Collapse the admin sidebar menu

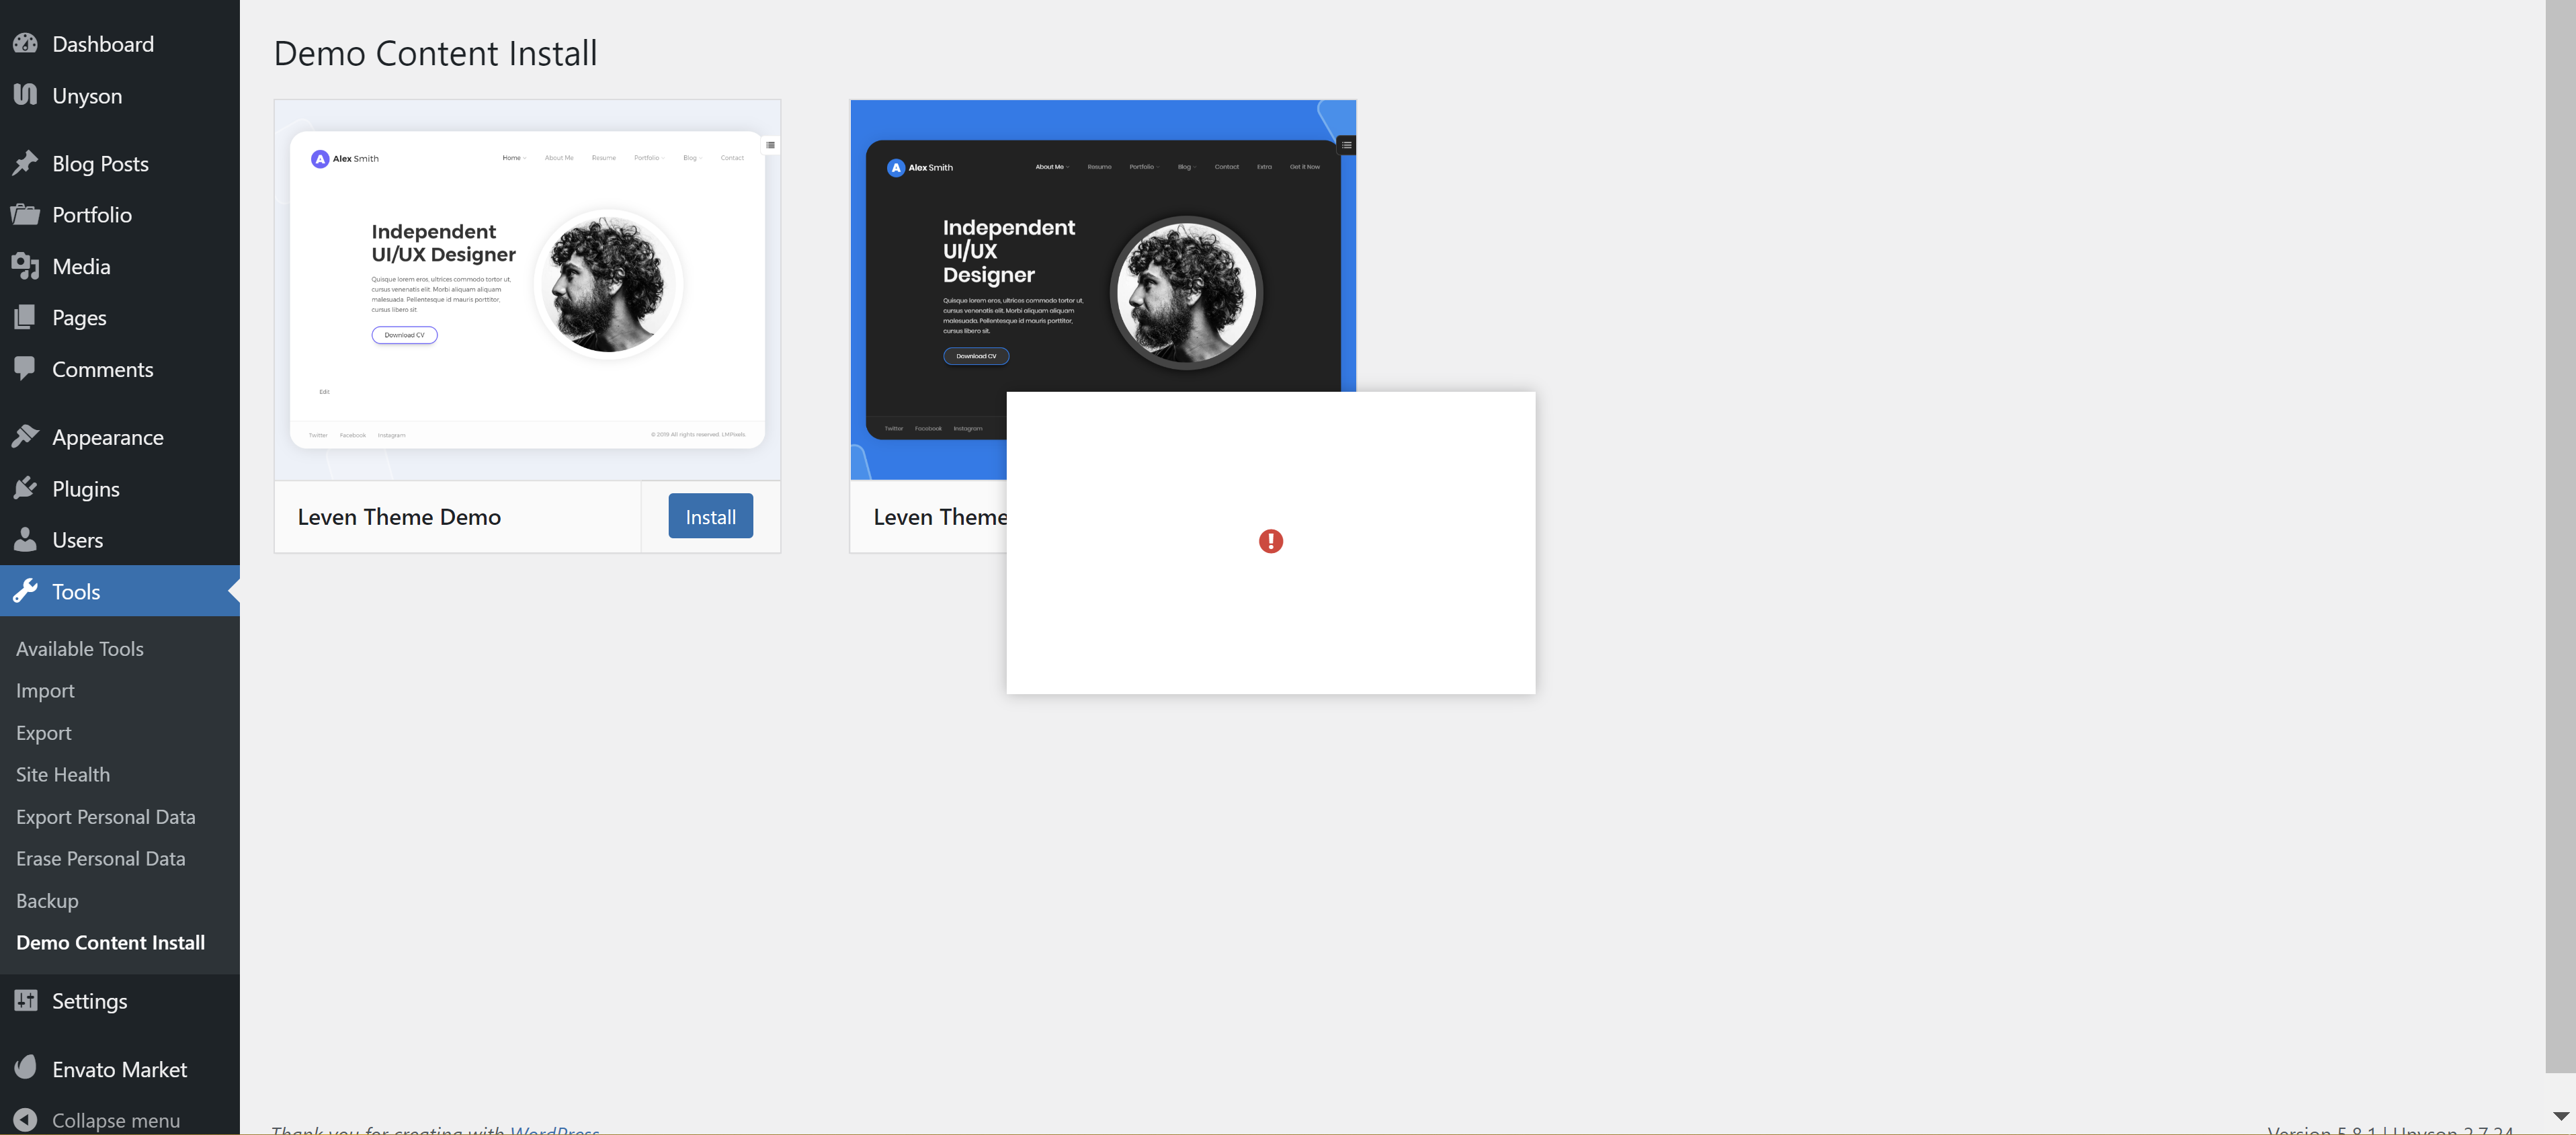pos(26,1120)
